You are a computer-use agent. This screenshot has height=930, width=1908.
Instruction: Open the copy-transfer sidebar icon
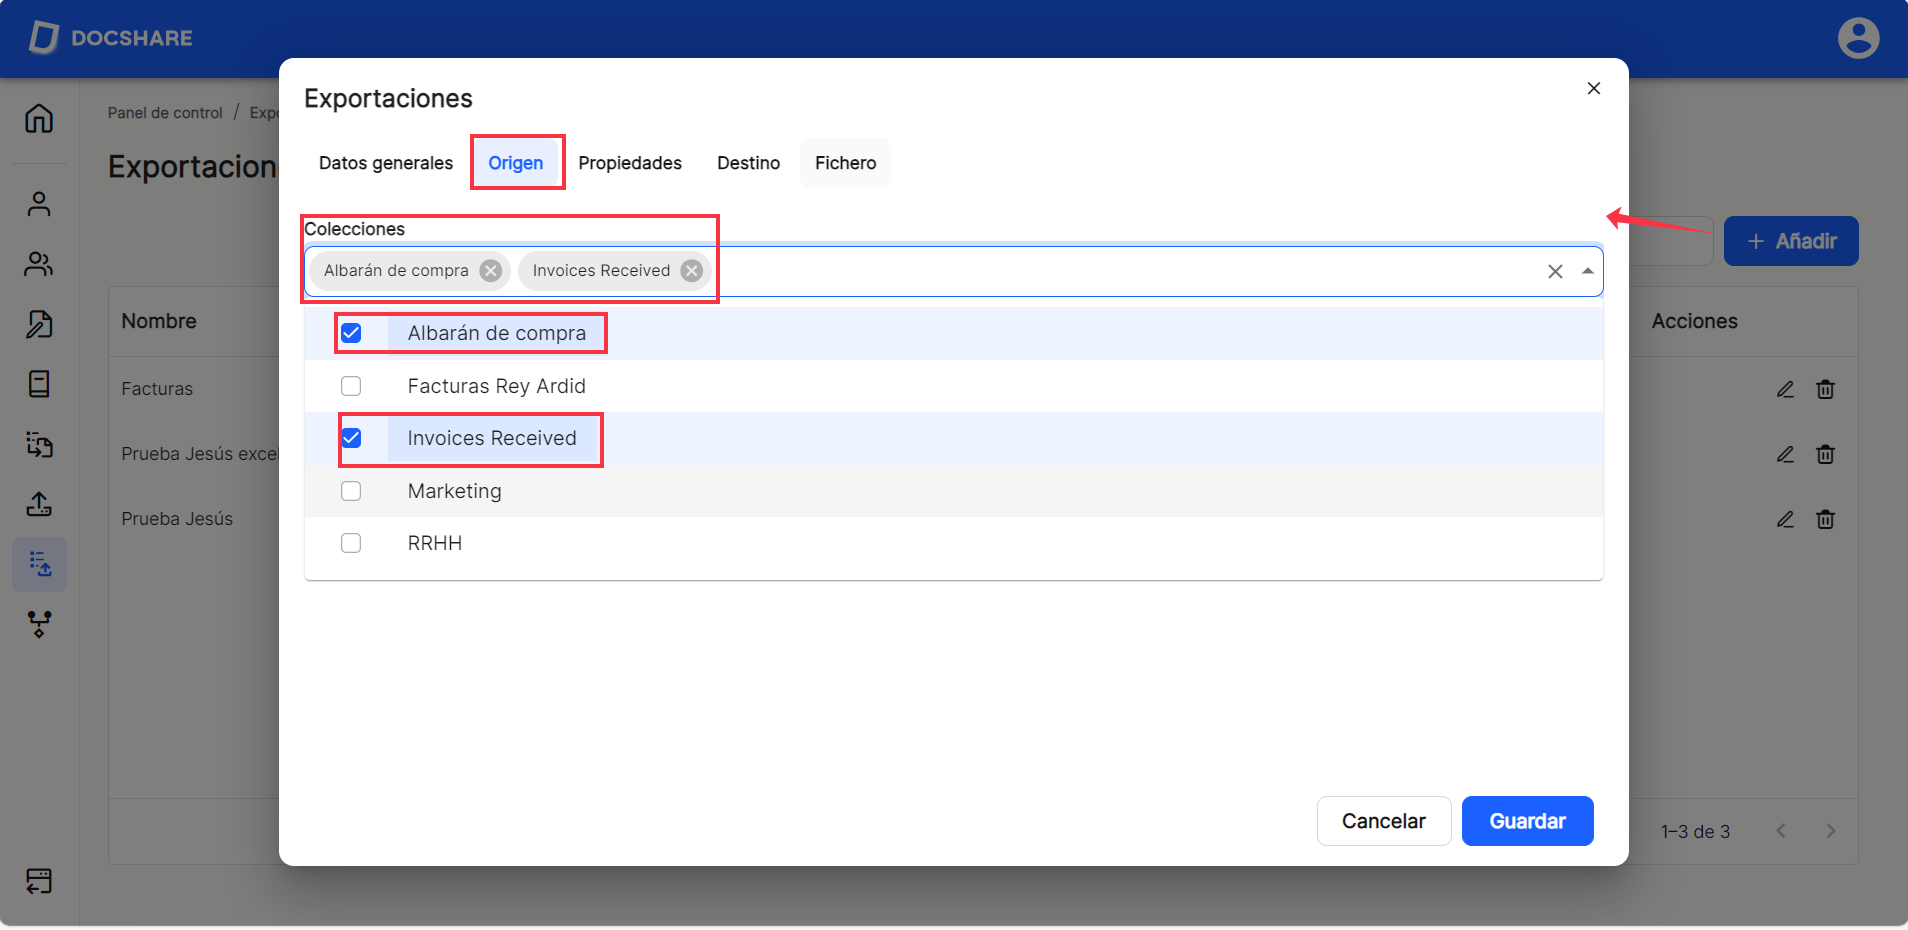pyautogui.click(x=39, y=444)
